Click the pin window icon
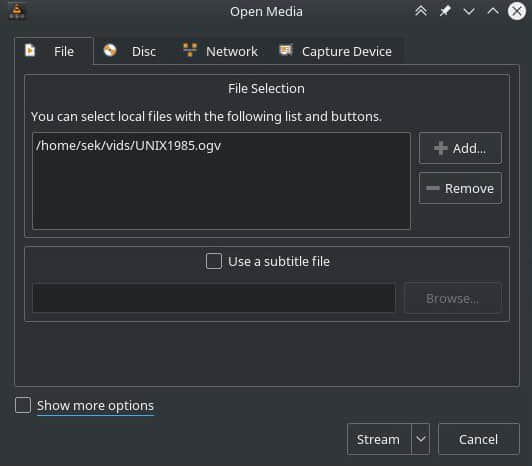The width and height of the screenshot is (532, 466). [445, 11]
